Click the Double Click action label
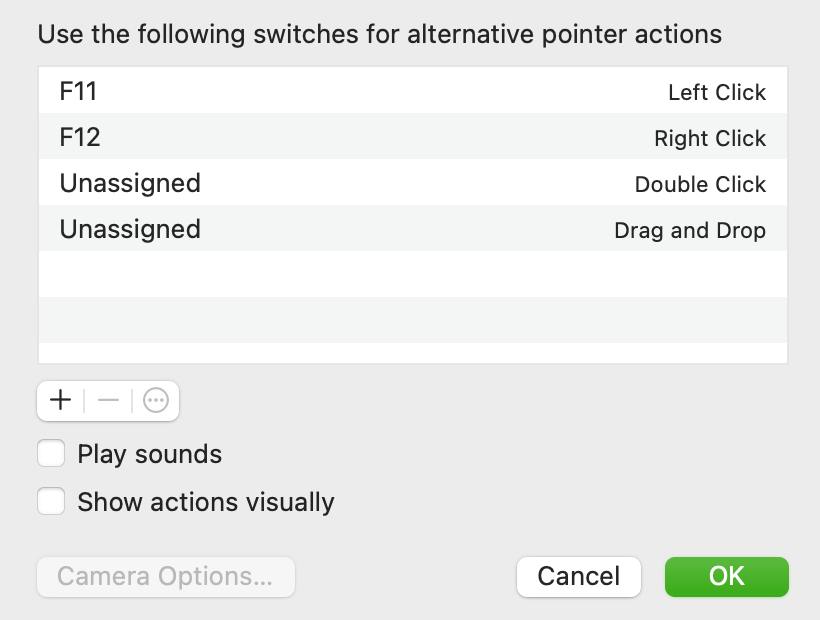This screenshot has height=620, width=820. coord(700,185)
